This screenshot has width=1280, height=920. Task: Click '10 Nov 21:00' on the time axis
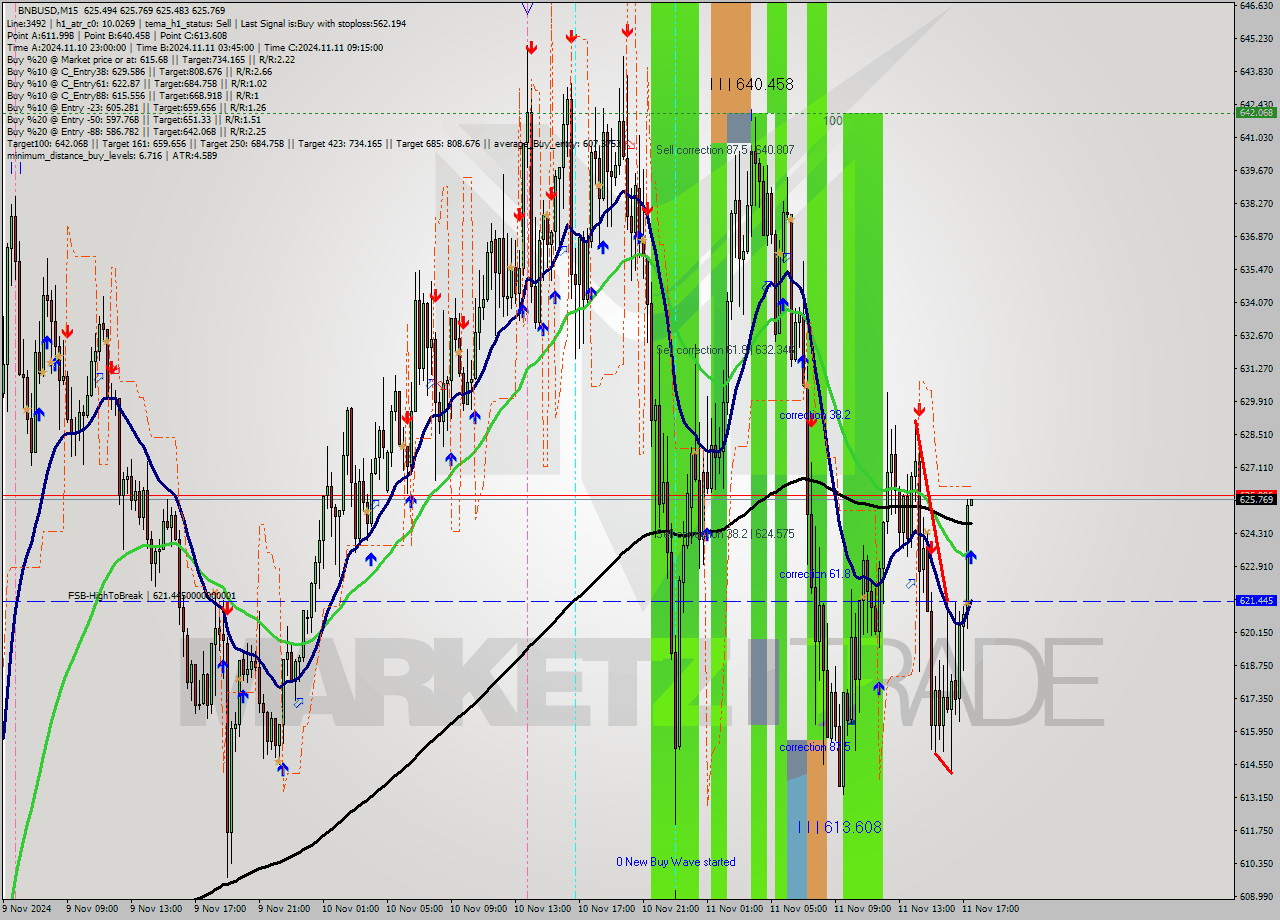pos(670,909)
